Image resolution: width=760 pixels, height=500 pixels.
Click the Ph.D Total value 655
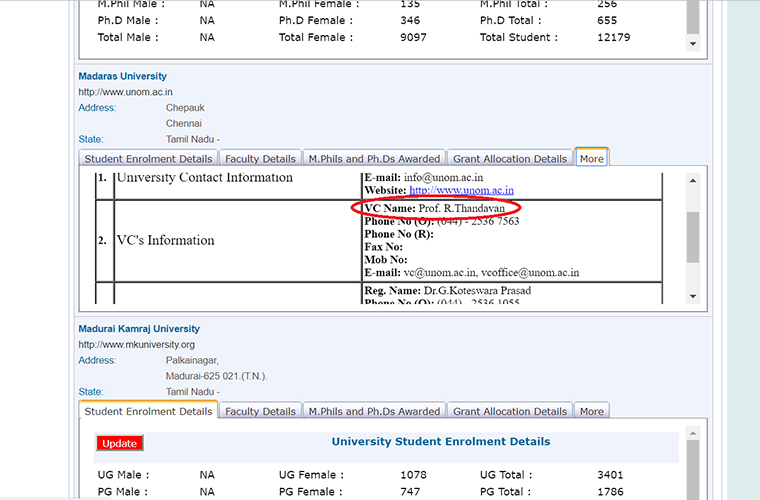[607, 20]
